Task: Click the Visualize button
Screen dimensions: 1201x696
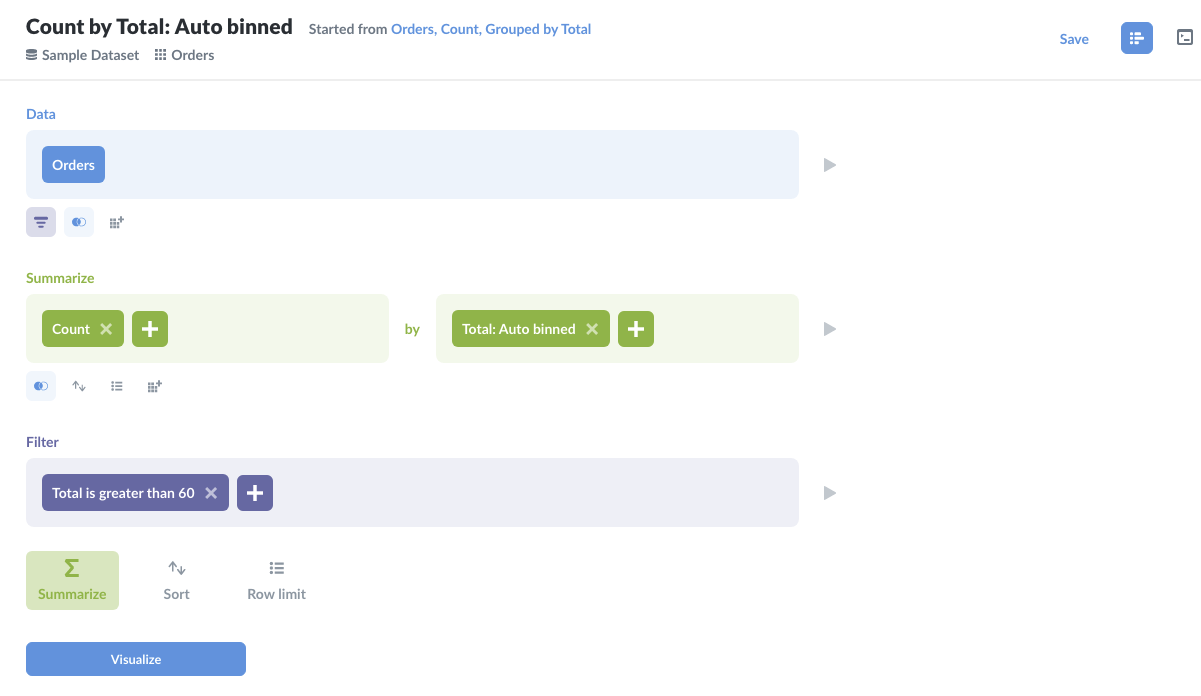Action: click(x=135, y=658)
